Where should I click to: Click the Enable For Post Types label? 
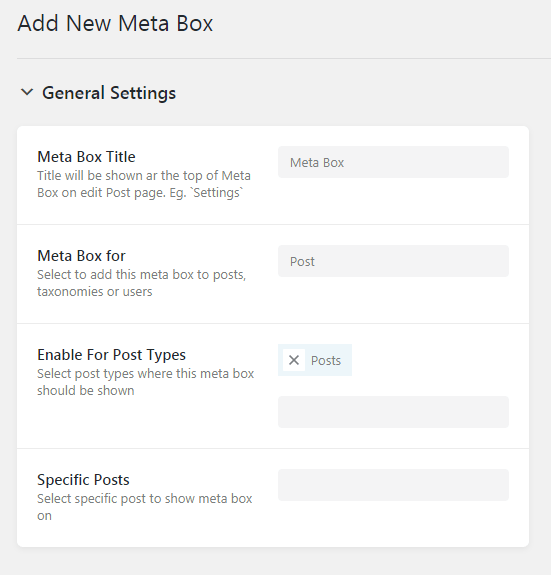pos(111,355)
